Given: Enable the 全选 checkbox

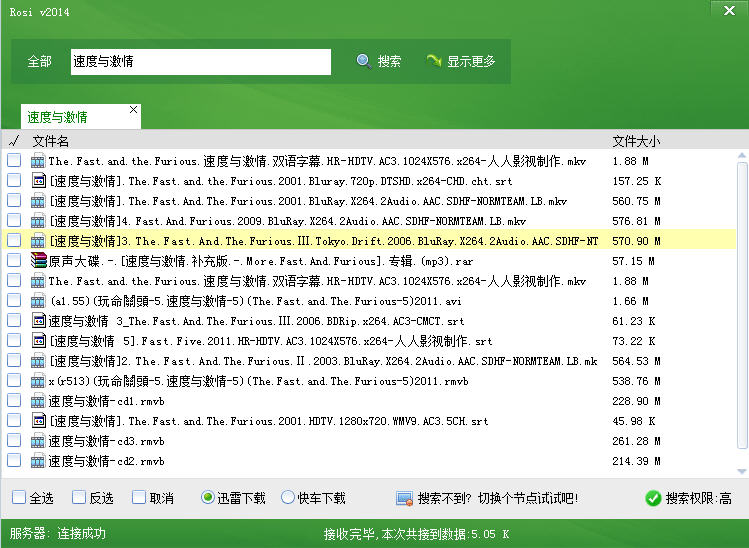Looking at the screenshot, I should pyautogui.click(x=19, y=497).
